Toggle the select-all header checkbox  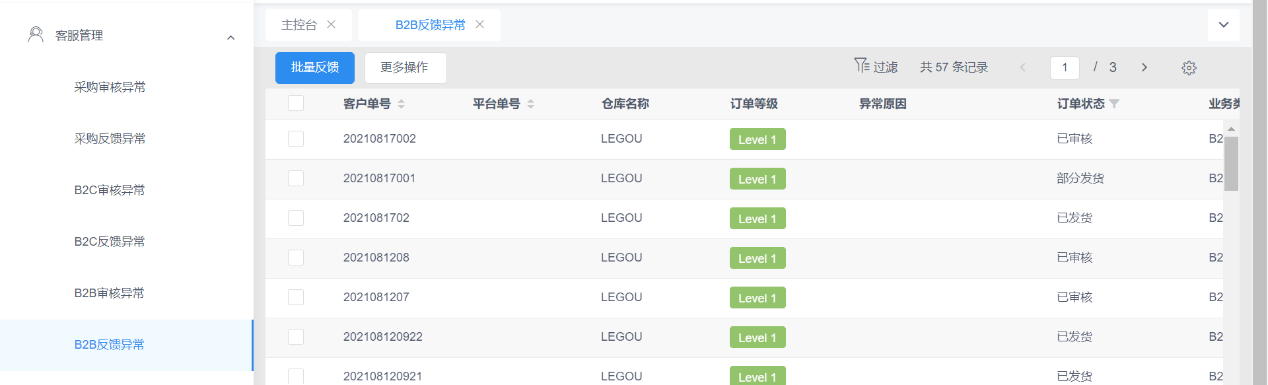[x=295, y=103]
